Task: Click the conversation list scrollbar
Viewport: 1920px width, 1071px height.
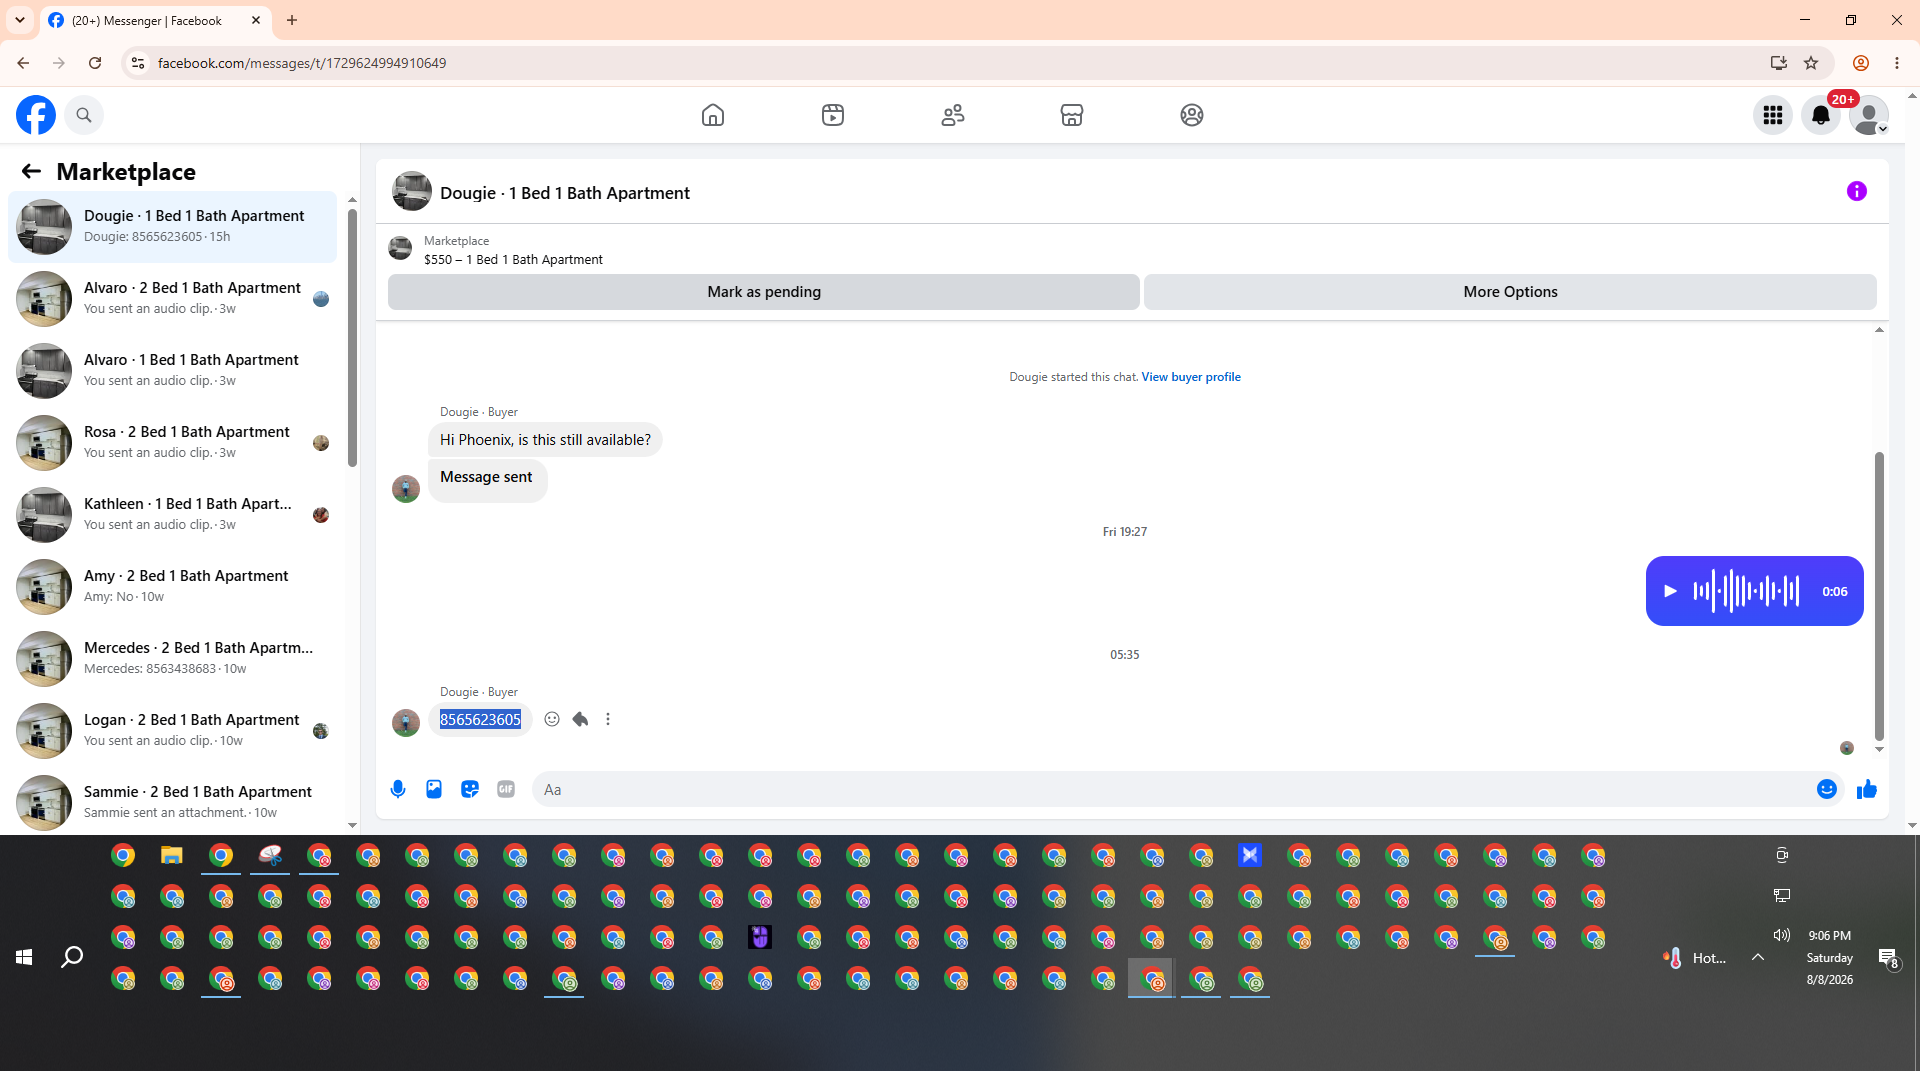Action: 352,337
